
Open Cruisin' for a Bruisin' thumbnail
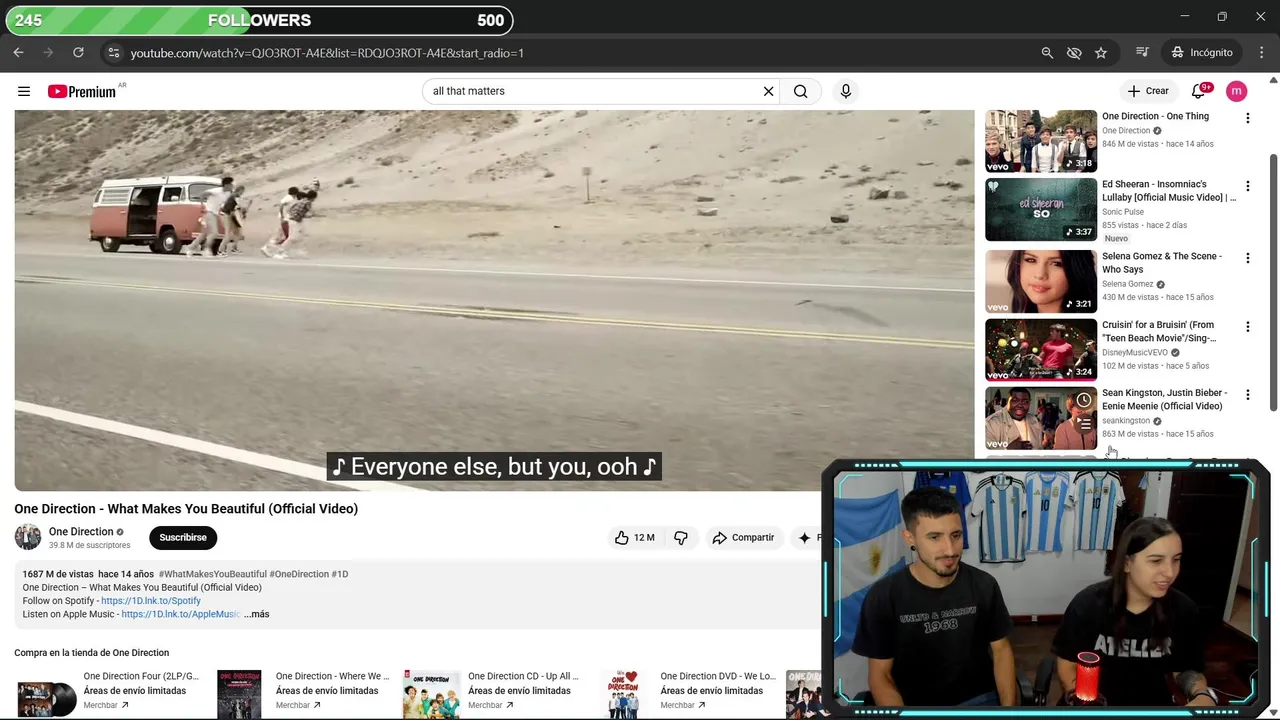click(x=1041, y=350)
